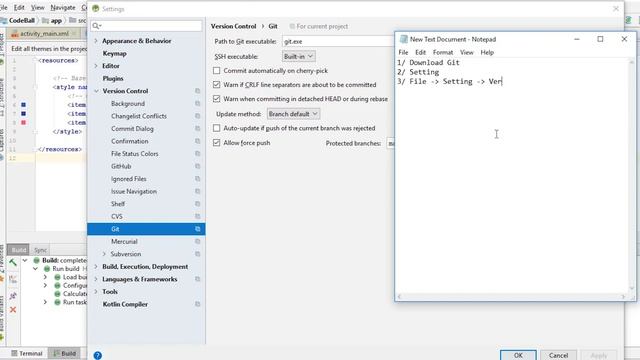
Task: Click OK button in Settings dialog
Action: (x=518, y=355)
